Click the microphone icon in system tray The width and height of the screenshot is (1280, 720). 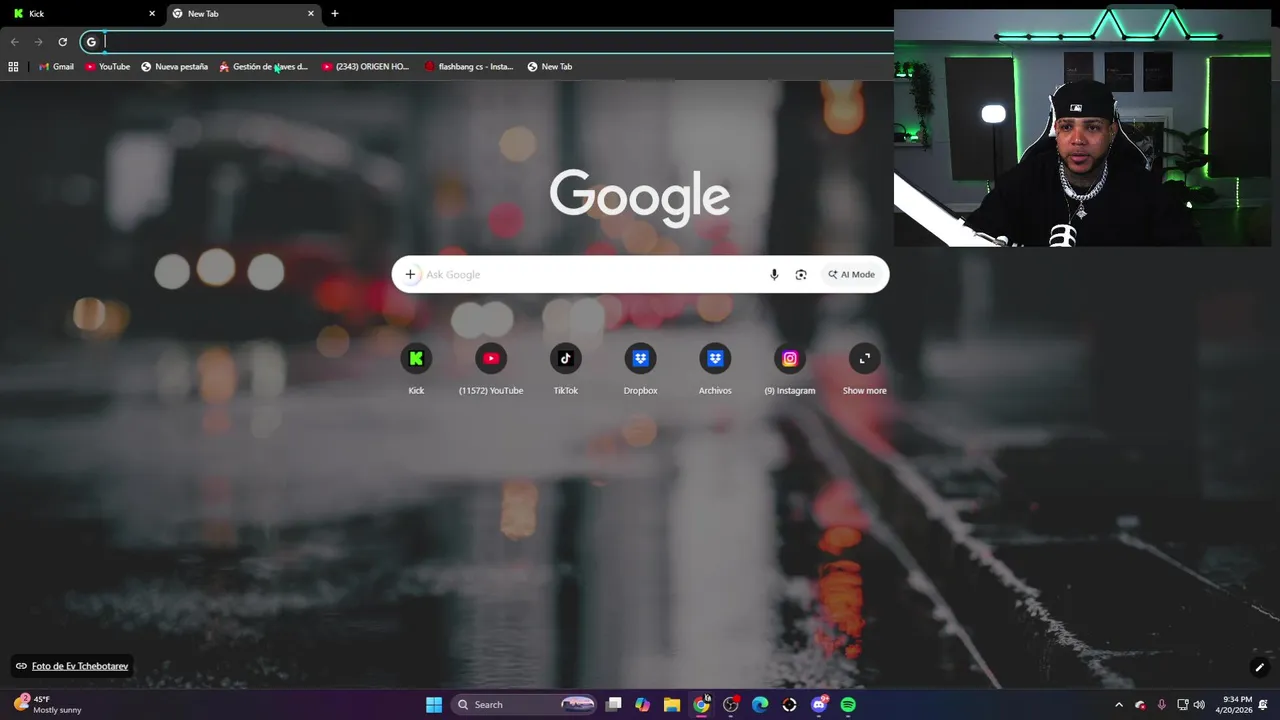click(1161, 705)
